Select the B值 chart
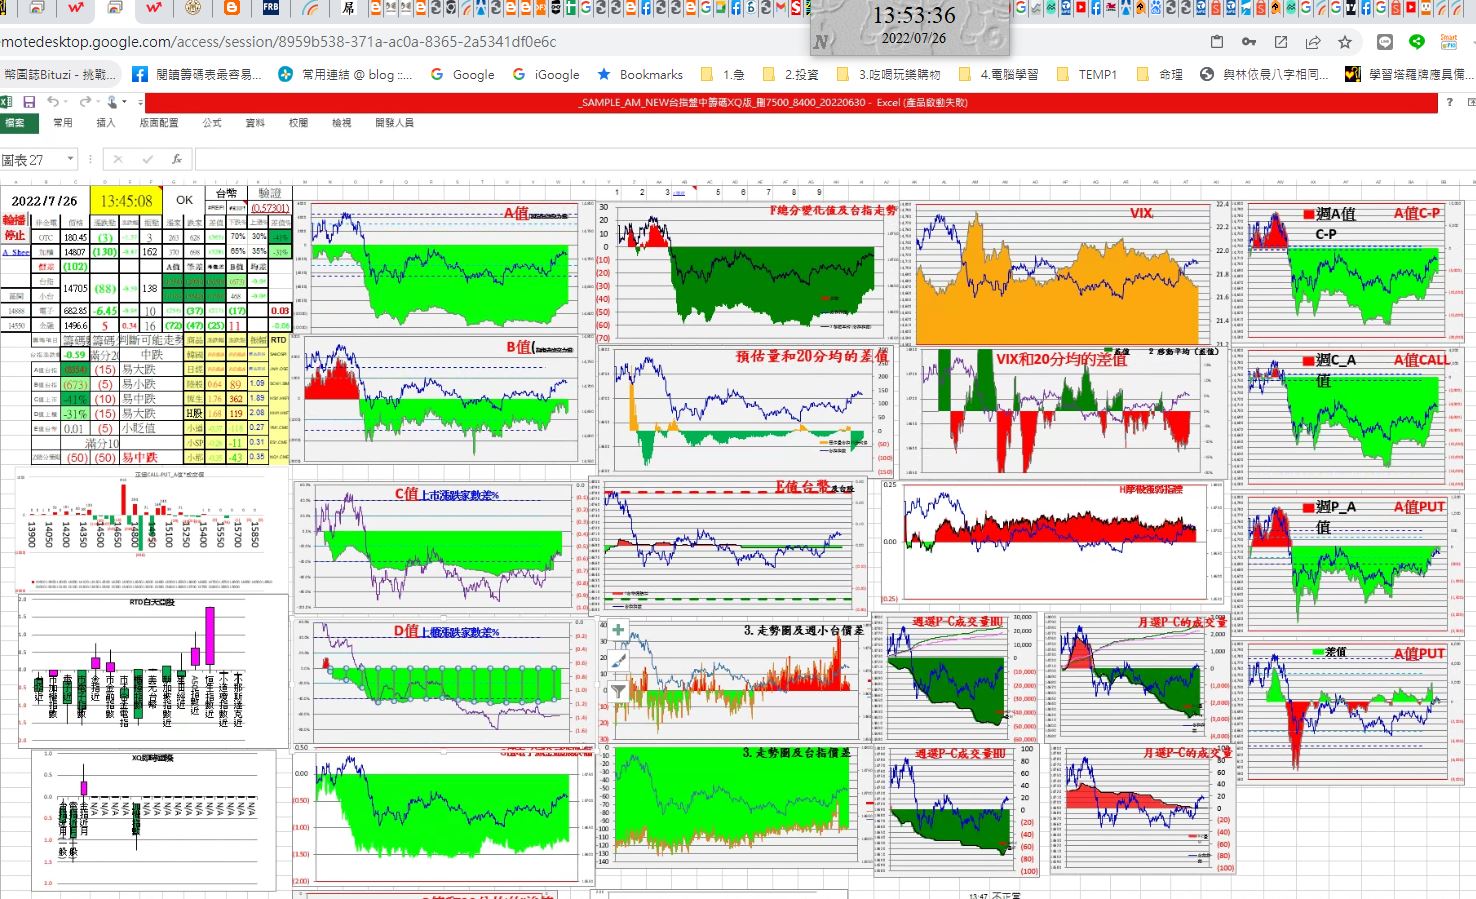This screenshot has width=1476, height=899. (442, 399)
